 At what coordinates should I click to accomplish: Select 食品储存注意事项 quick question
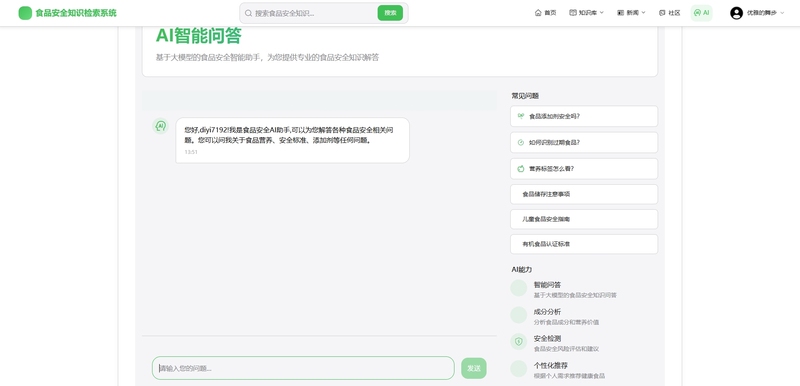pyautogui.click(x=584, y=194)
